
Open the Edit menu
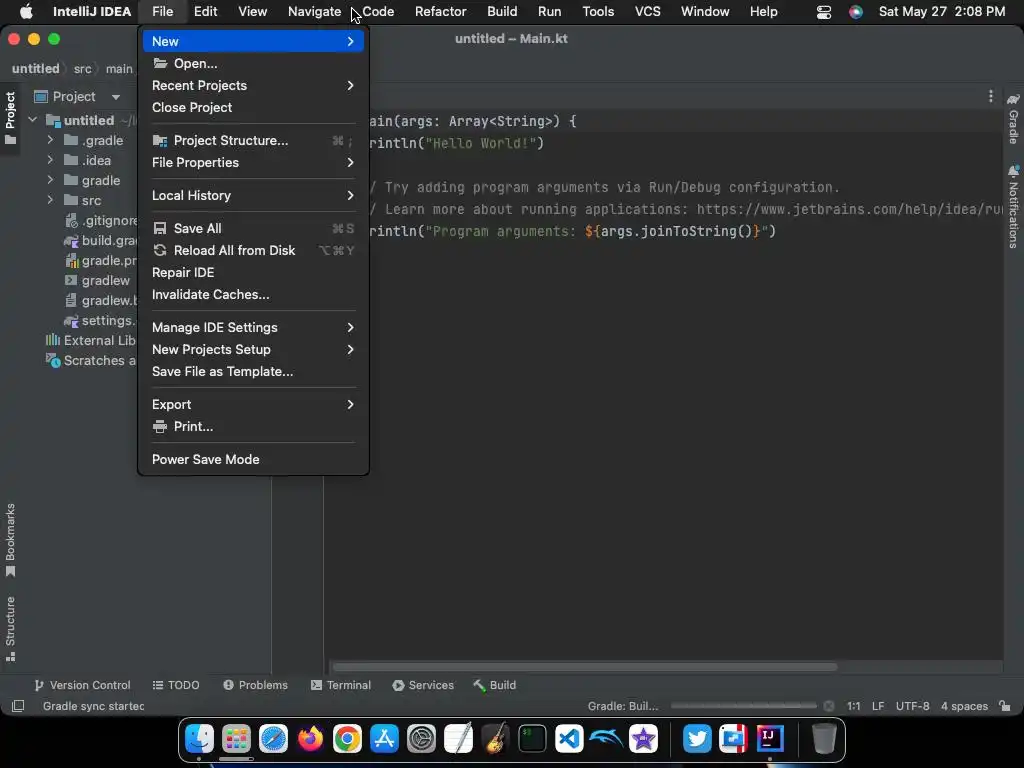[205, 12]
